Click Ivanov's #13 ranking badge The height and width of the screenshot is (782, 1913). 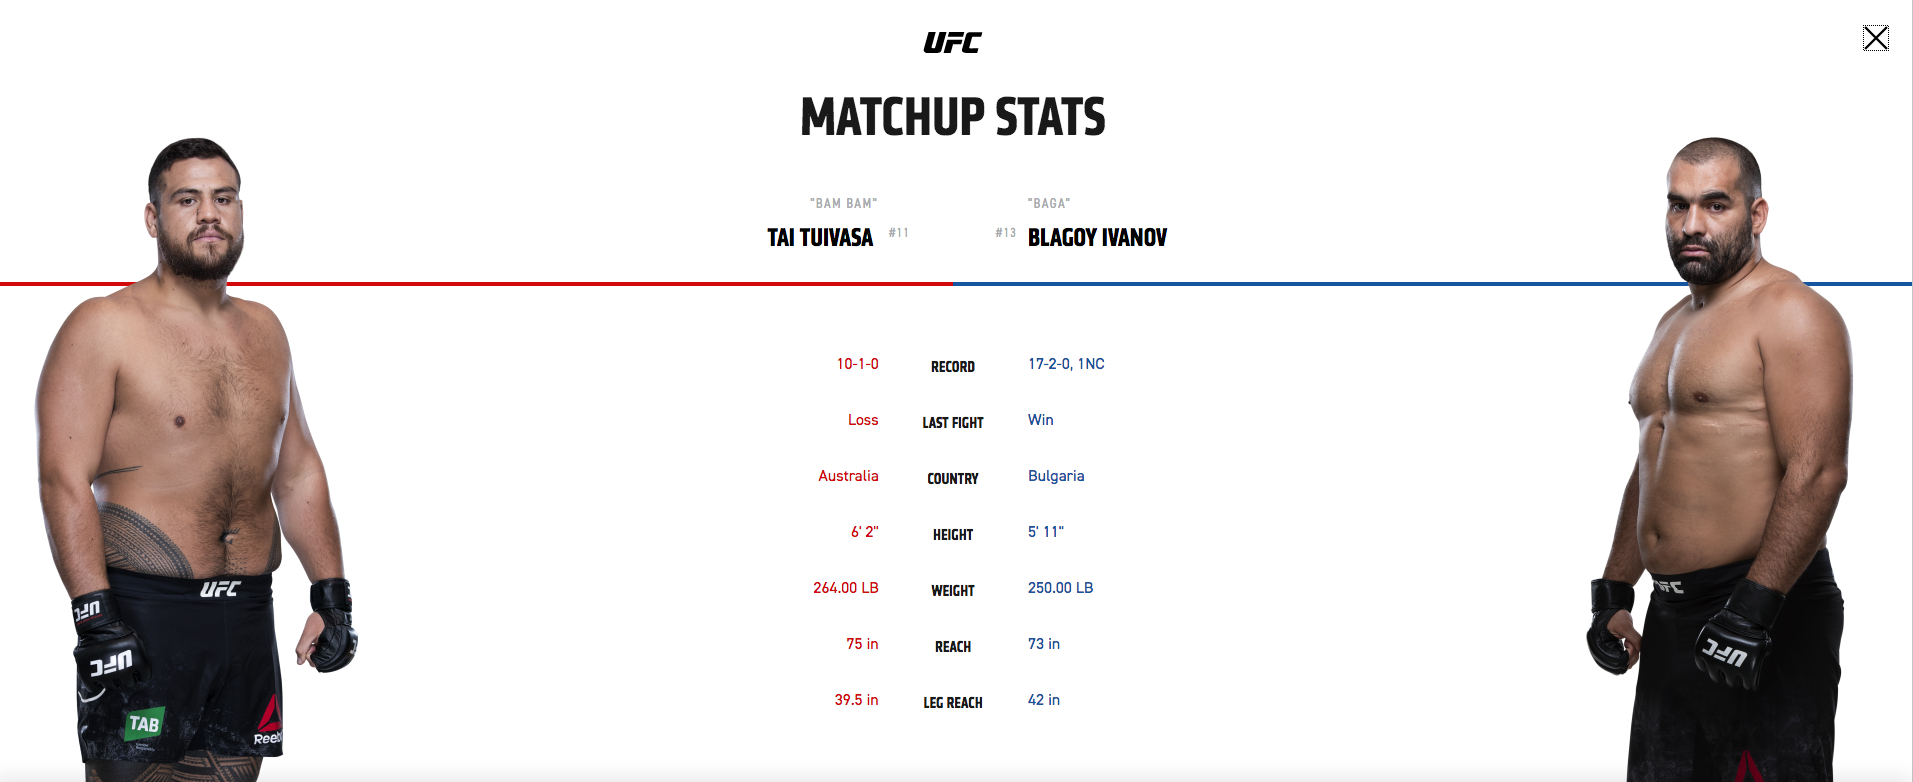(1005, 233)
